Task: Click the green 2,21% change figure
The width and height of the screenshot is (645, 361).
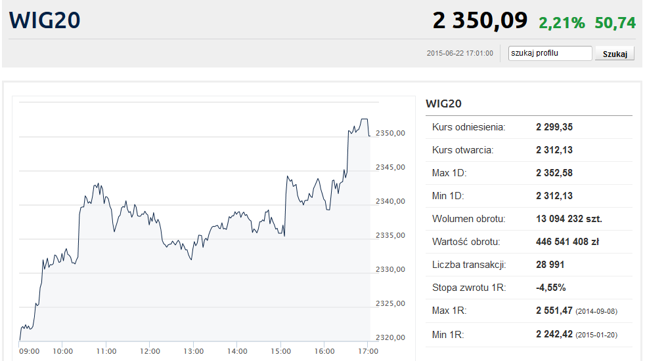Action: [x=561, y=23]
